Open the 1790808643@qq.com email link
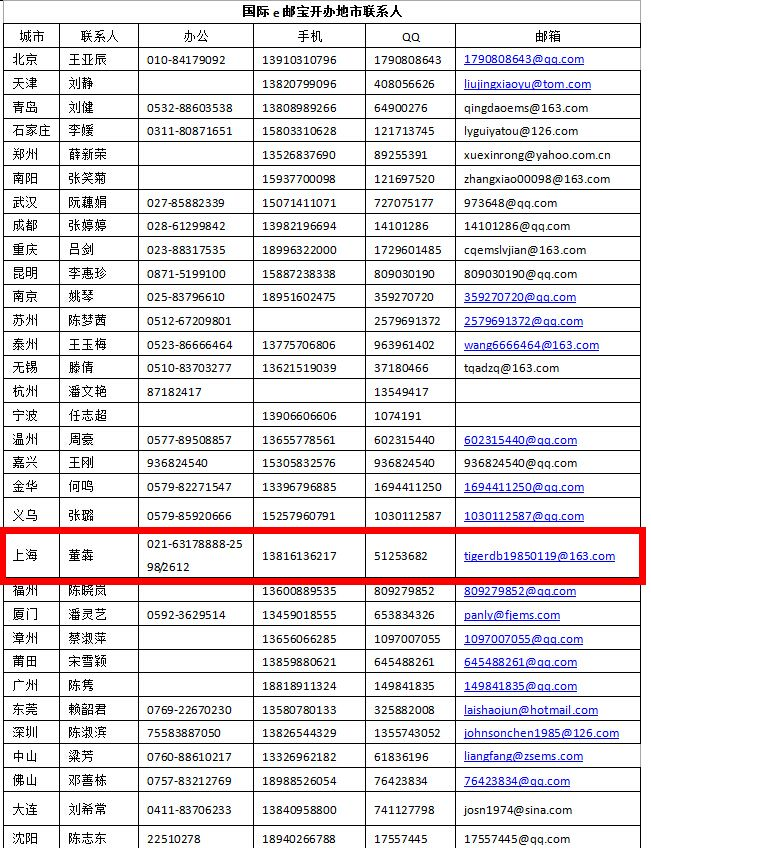This screenshot has width=768, height=848. click(524, 59)
